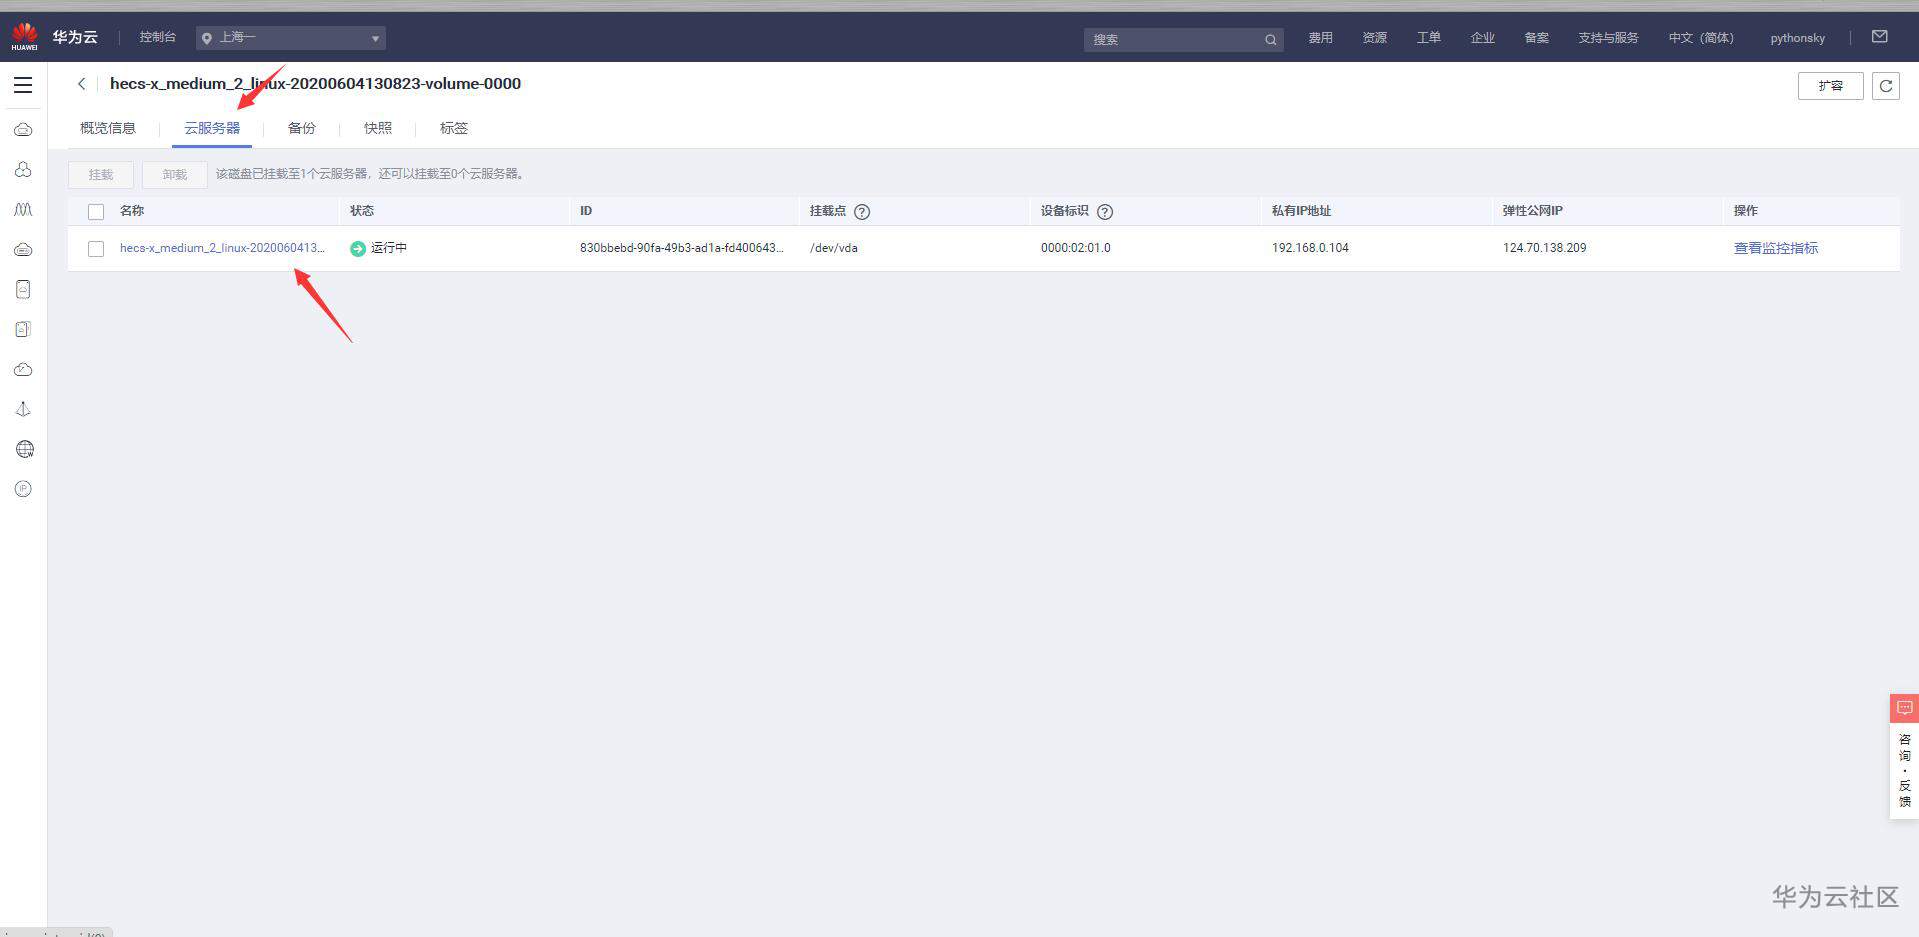Click the green 运行中 status icon
Screen dimensions: 1919x937
358,249
